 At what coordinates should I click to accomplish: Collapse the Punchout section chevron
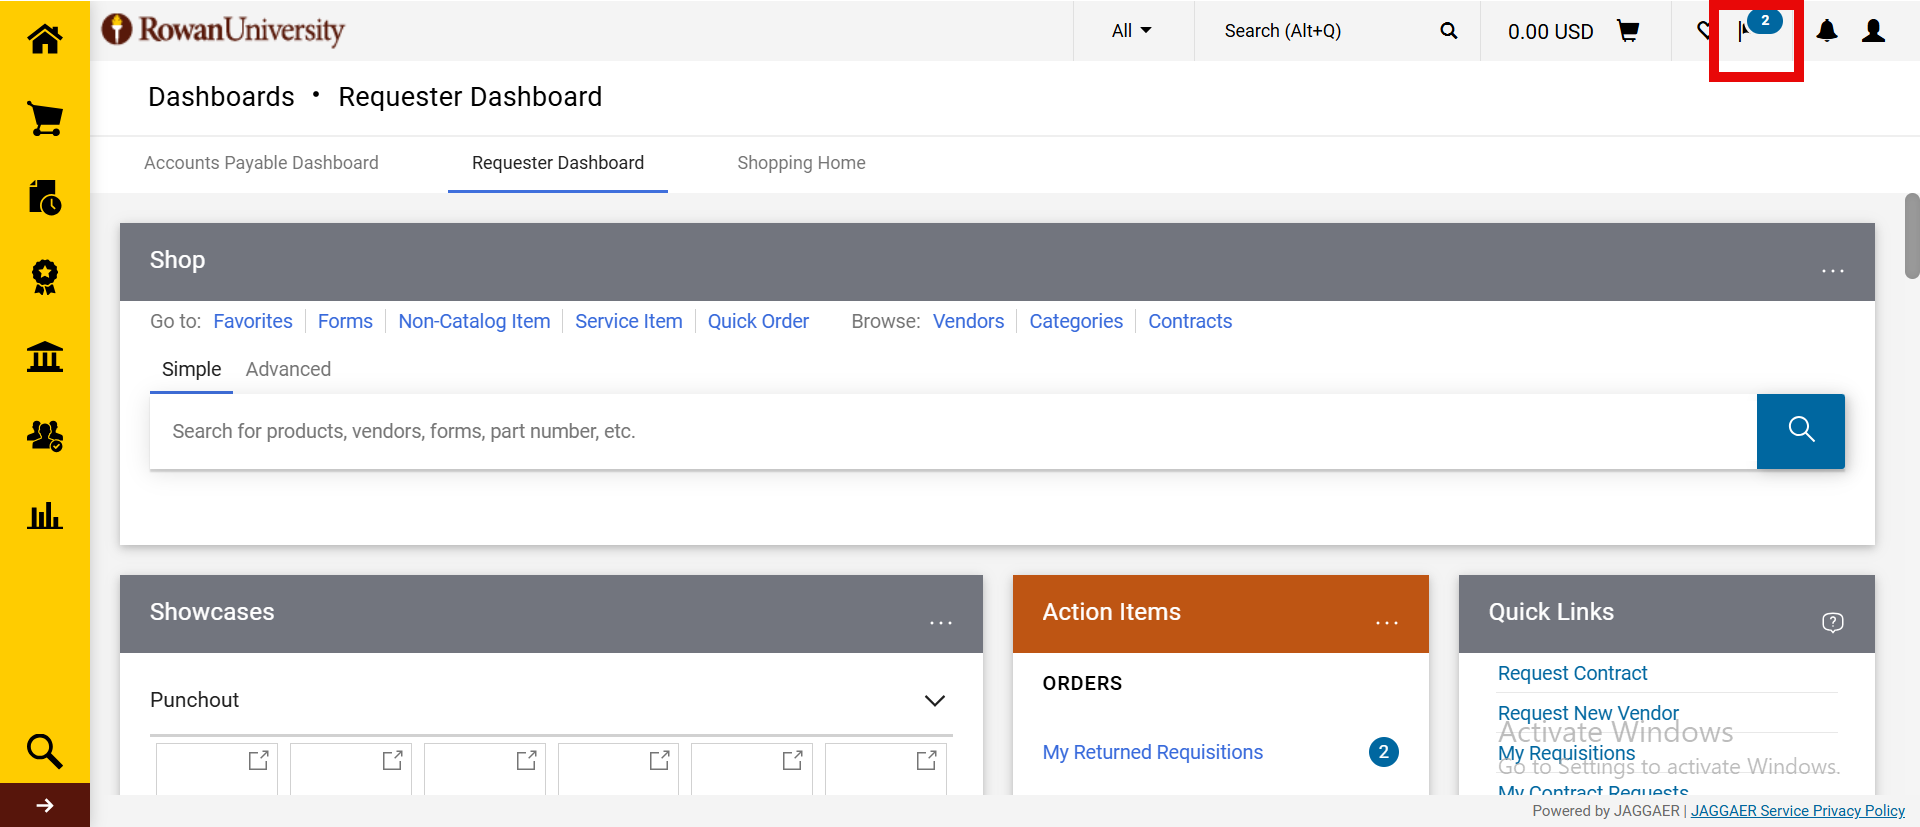pyautogui.click(x=935, y=700)
